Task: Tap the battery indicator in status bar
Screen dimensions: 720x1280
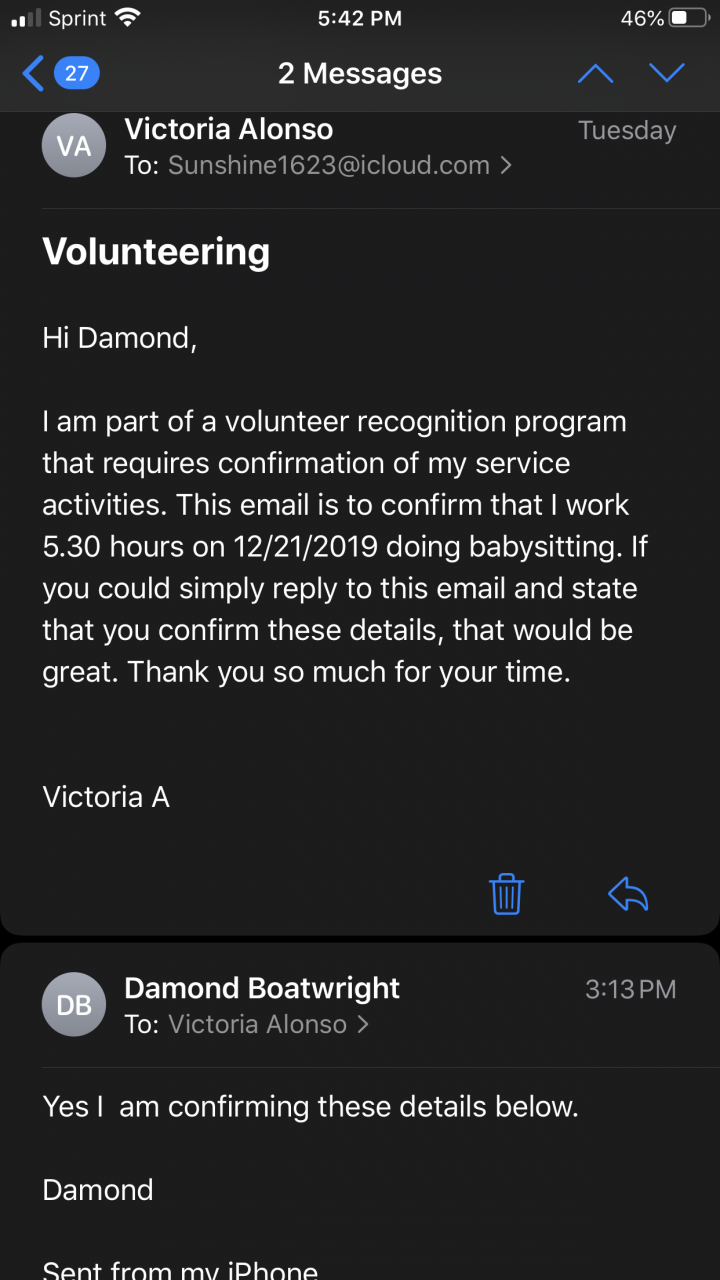Action: pos(690,18)
